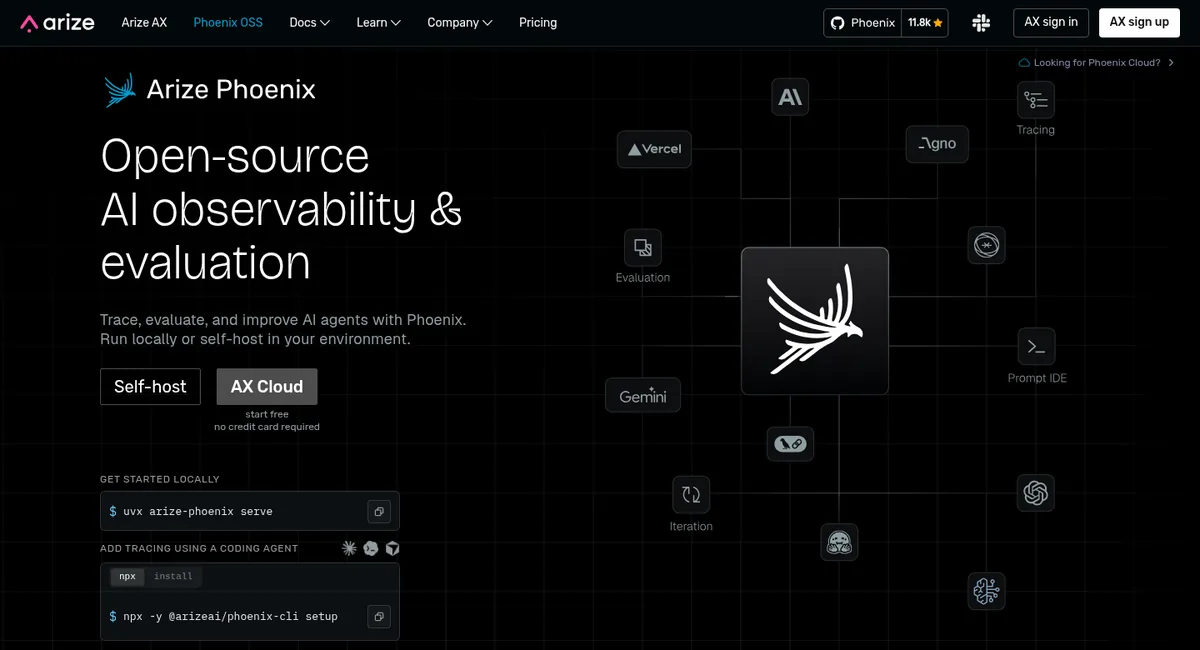This screenshot has height=650, width=1200.
Task: Click the 'Tracing' label under its icon
Action: [x=1036, y=130]
